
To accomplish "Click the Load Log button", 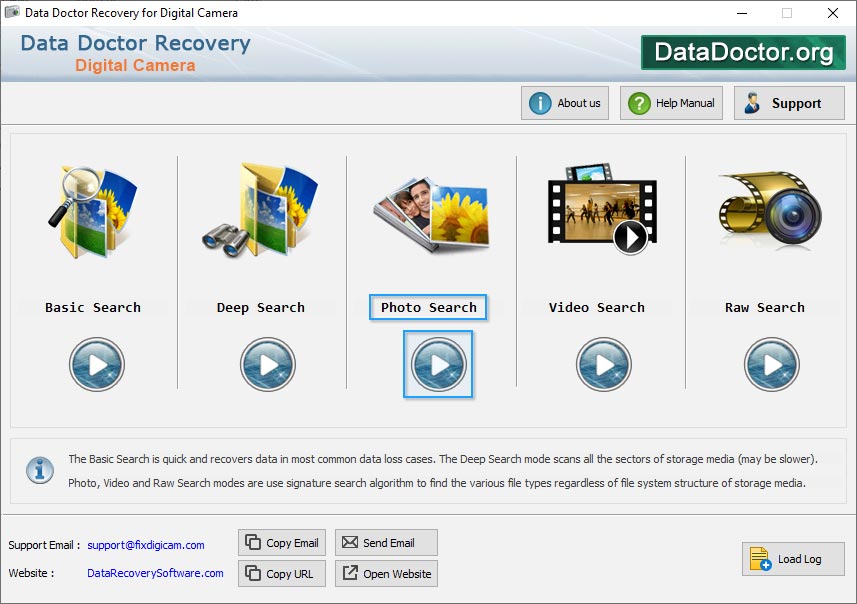I will [793, 559].
